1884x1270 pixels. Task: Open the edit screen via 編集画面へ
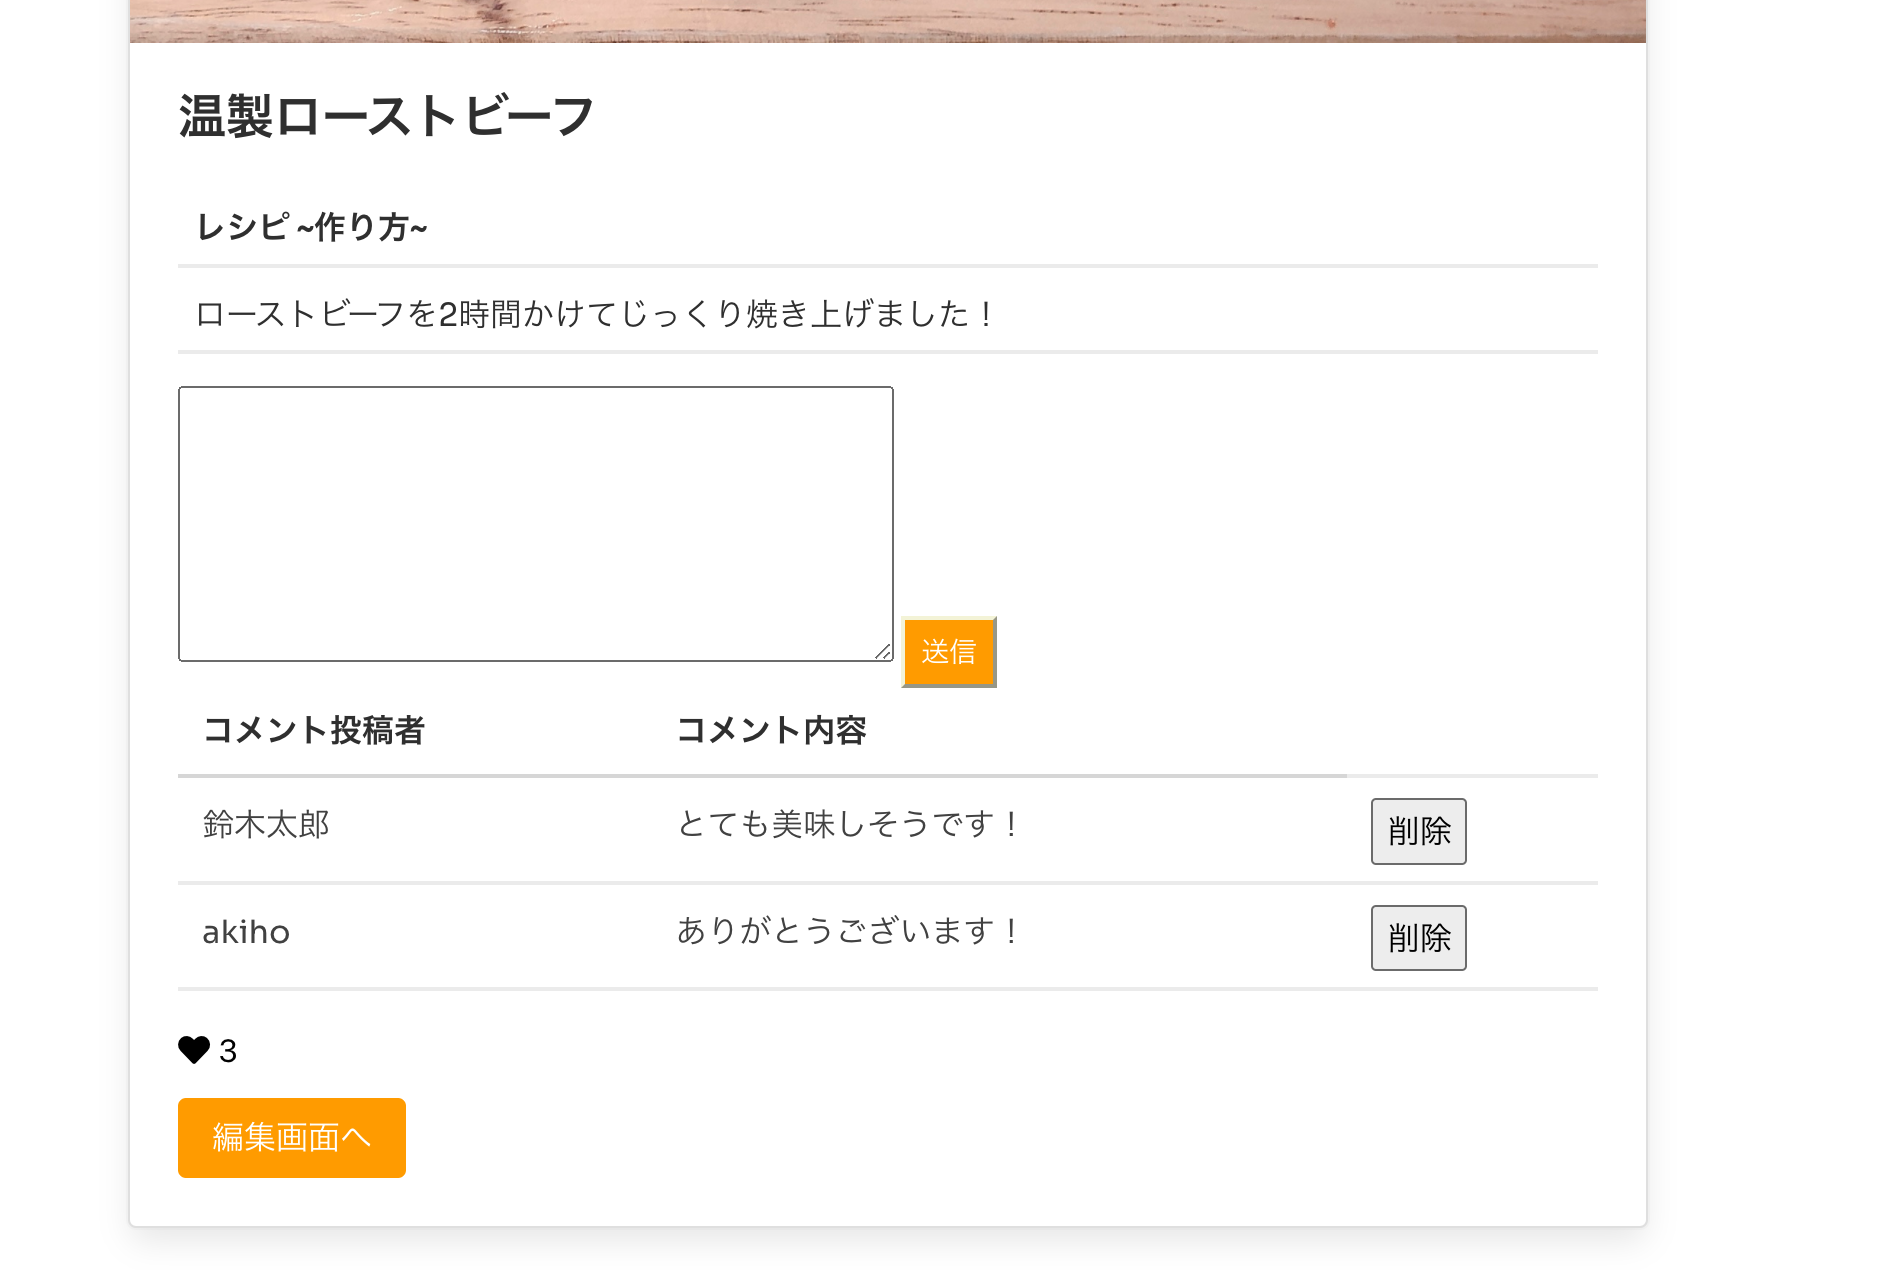pos(291,1137)
